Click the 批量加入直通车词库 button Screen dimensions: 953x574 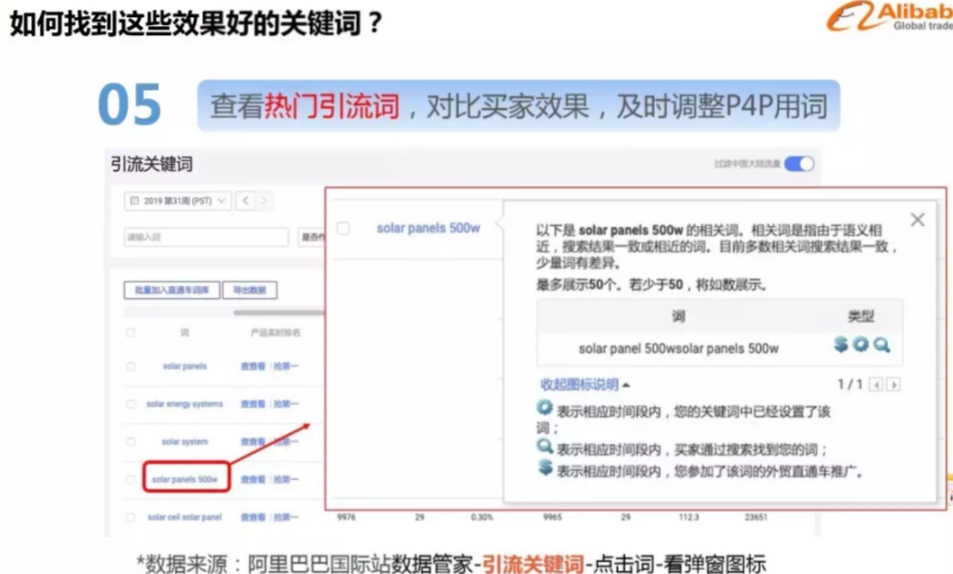tap(169, 291)
